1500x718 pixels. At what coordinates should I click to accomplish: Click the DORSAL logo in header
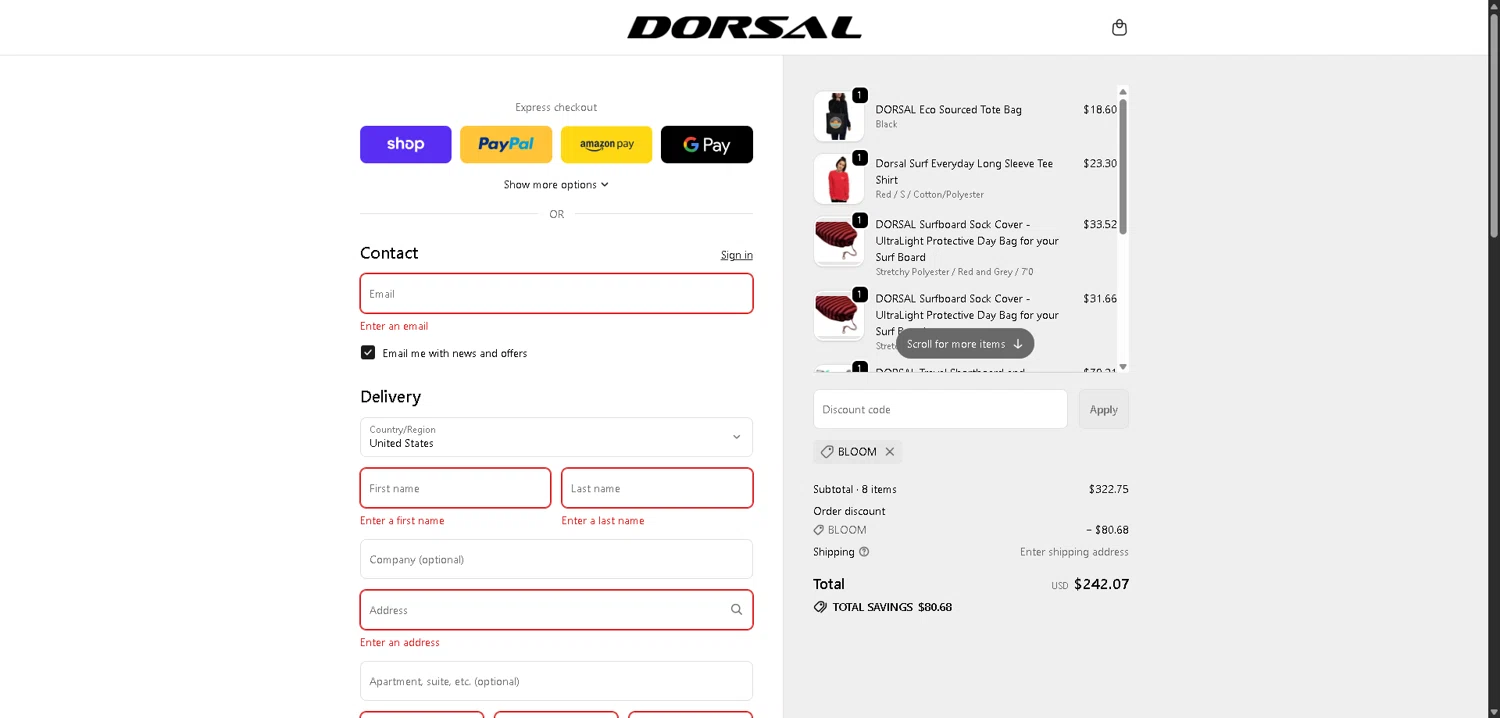(744, 27)
